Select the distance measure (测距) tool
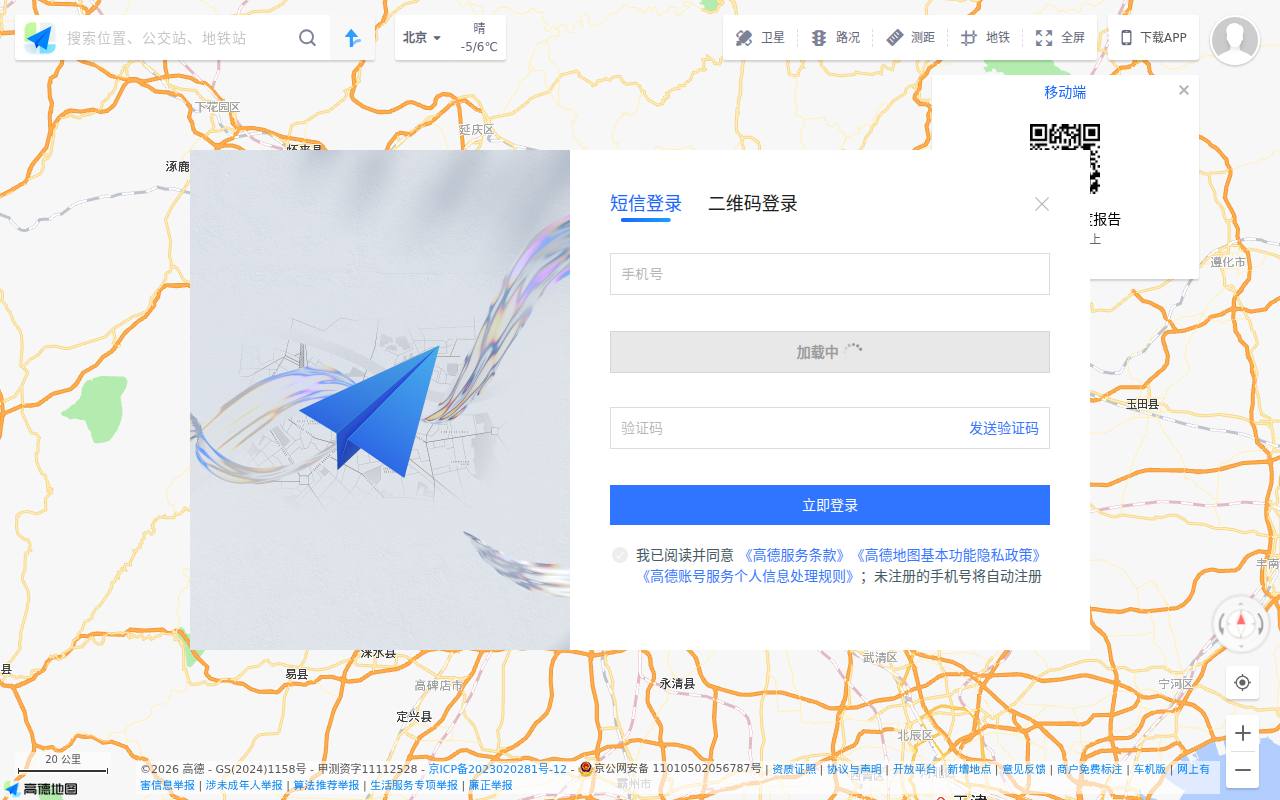The image size is (1280, 800). 894,37
